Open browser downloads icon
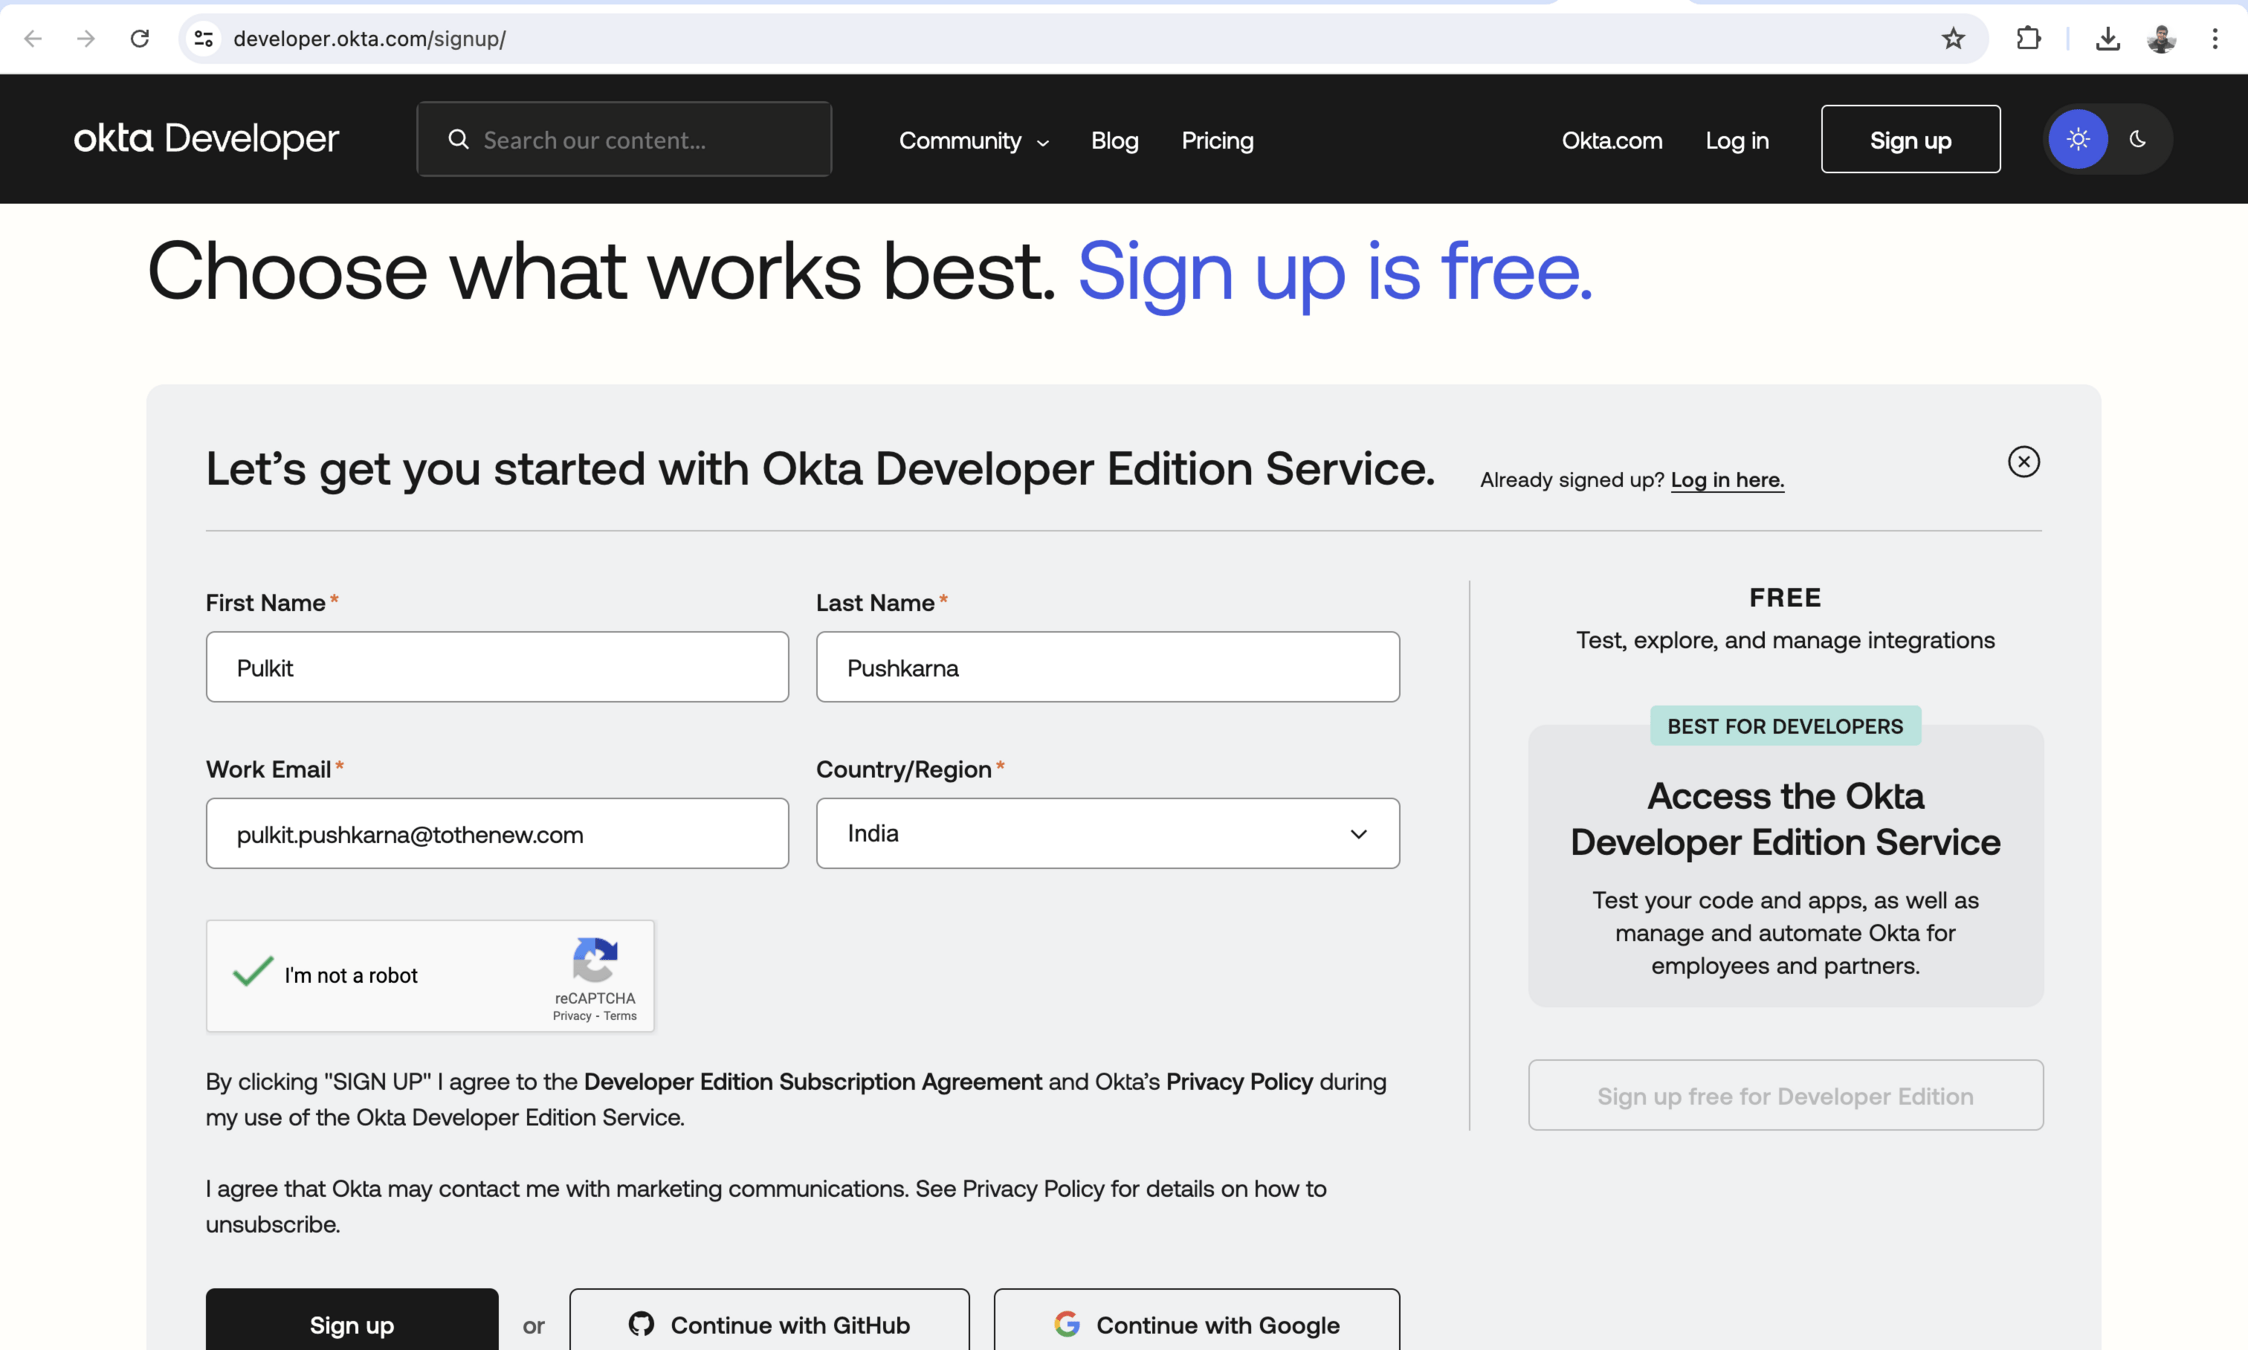The height and width of the screenshot is (1350, 2248). coord(2107,38)
